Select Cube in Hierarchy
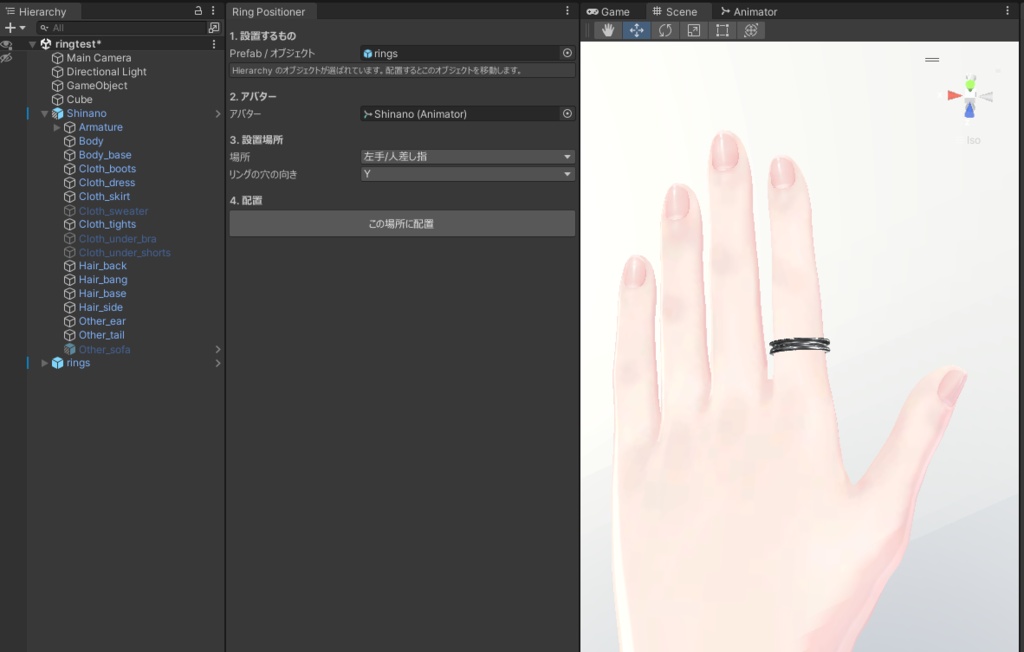This screenshot has height=652, width=1024. pyautogui.click(x=79, y=99)
